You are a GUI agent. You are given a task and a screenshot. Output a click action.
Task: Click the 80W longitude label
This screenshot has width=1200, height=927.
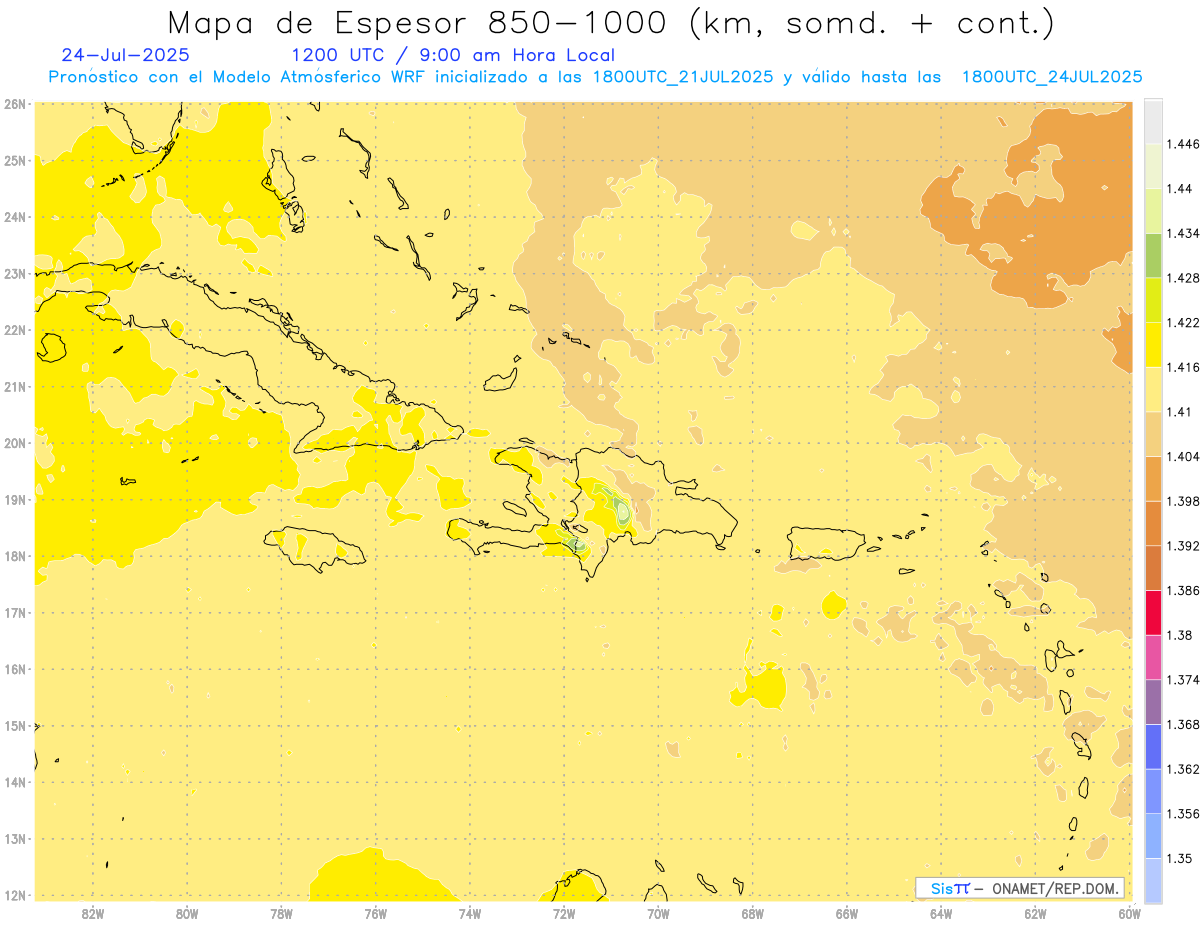coord(187,913)
